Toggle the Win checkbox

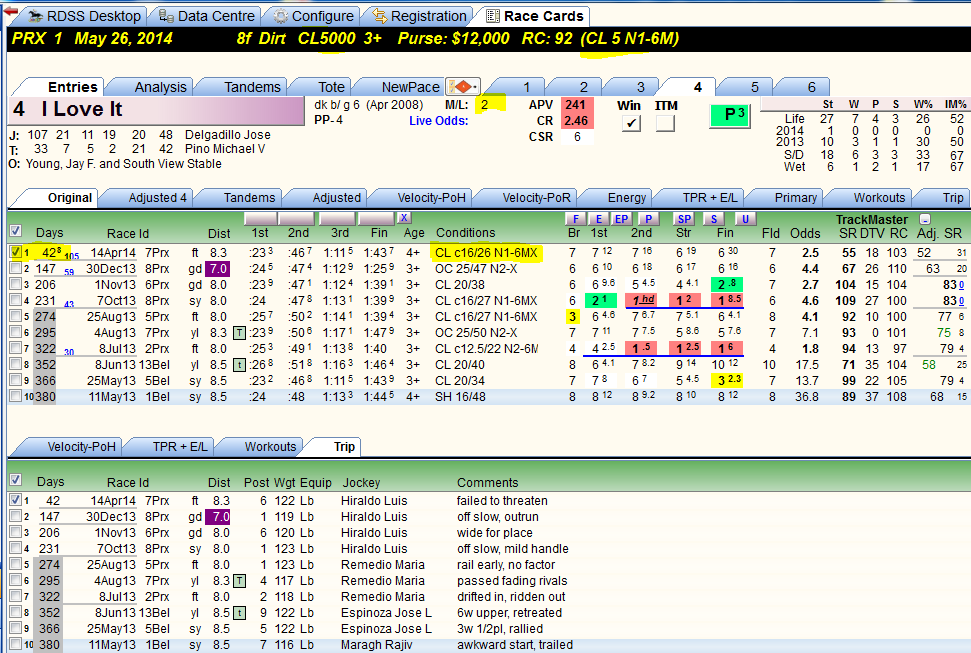click(x=630, y=123)
